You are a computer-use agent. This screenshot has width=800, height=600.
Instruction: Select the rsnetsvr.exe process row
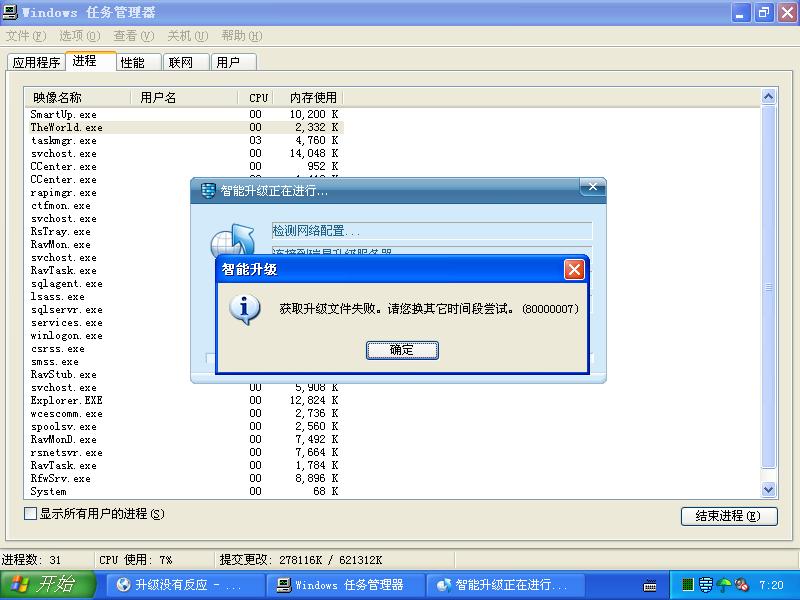(x=184, y=453)
